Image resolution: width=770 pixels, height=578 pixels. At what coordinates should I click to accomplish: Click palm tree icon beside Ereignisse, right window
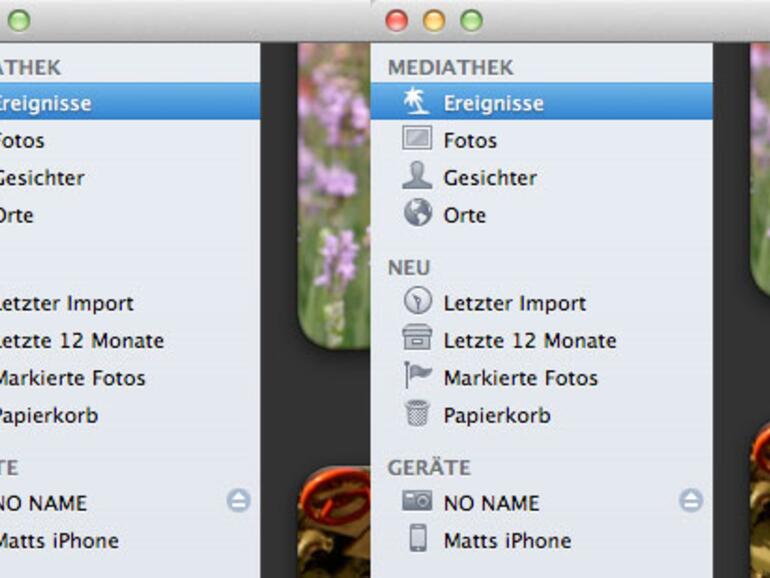[x=416, y=101]
